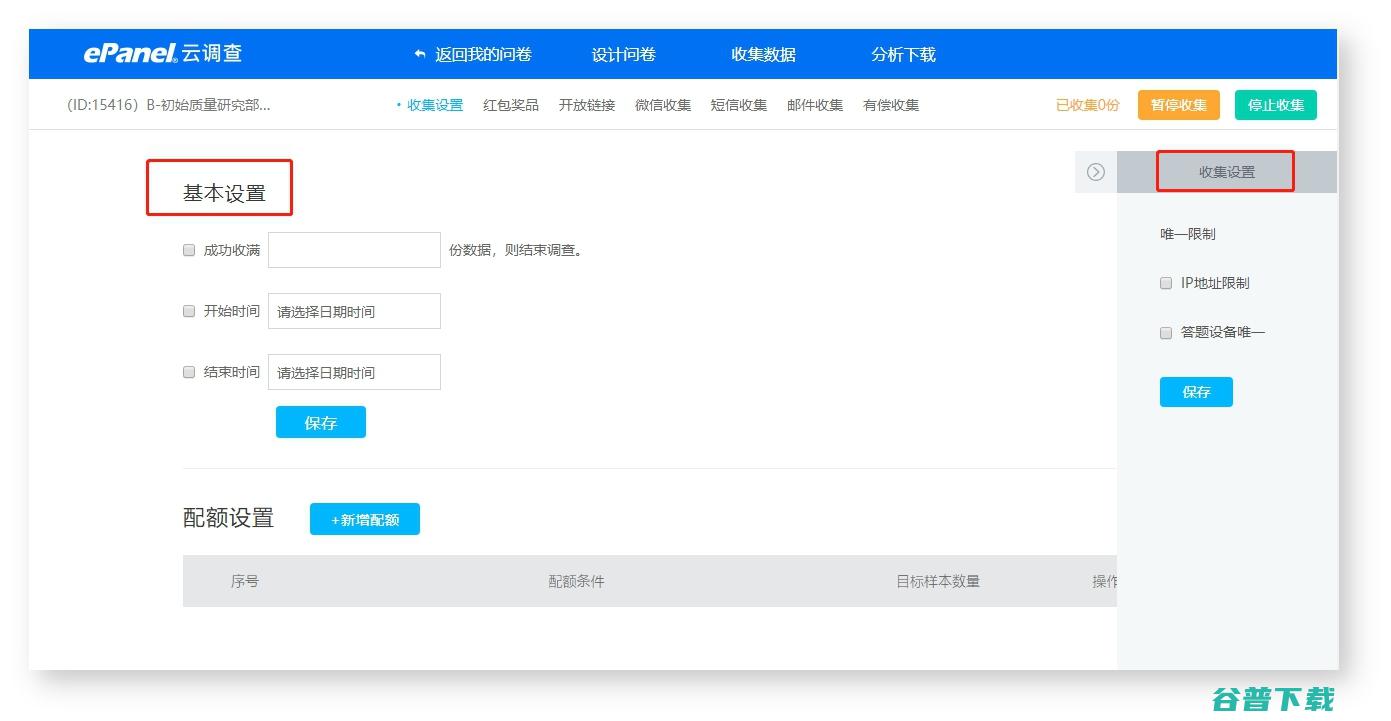Switch to the 短信收集 tab
Screen dimensions: 1391x721
pyautogui.click(x=739, y=105)
